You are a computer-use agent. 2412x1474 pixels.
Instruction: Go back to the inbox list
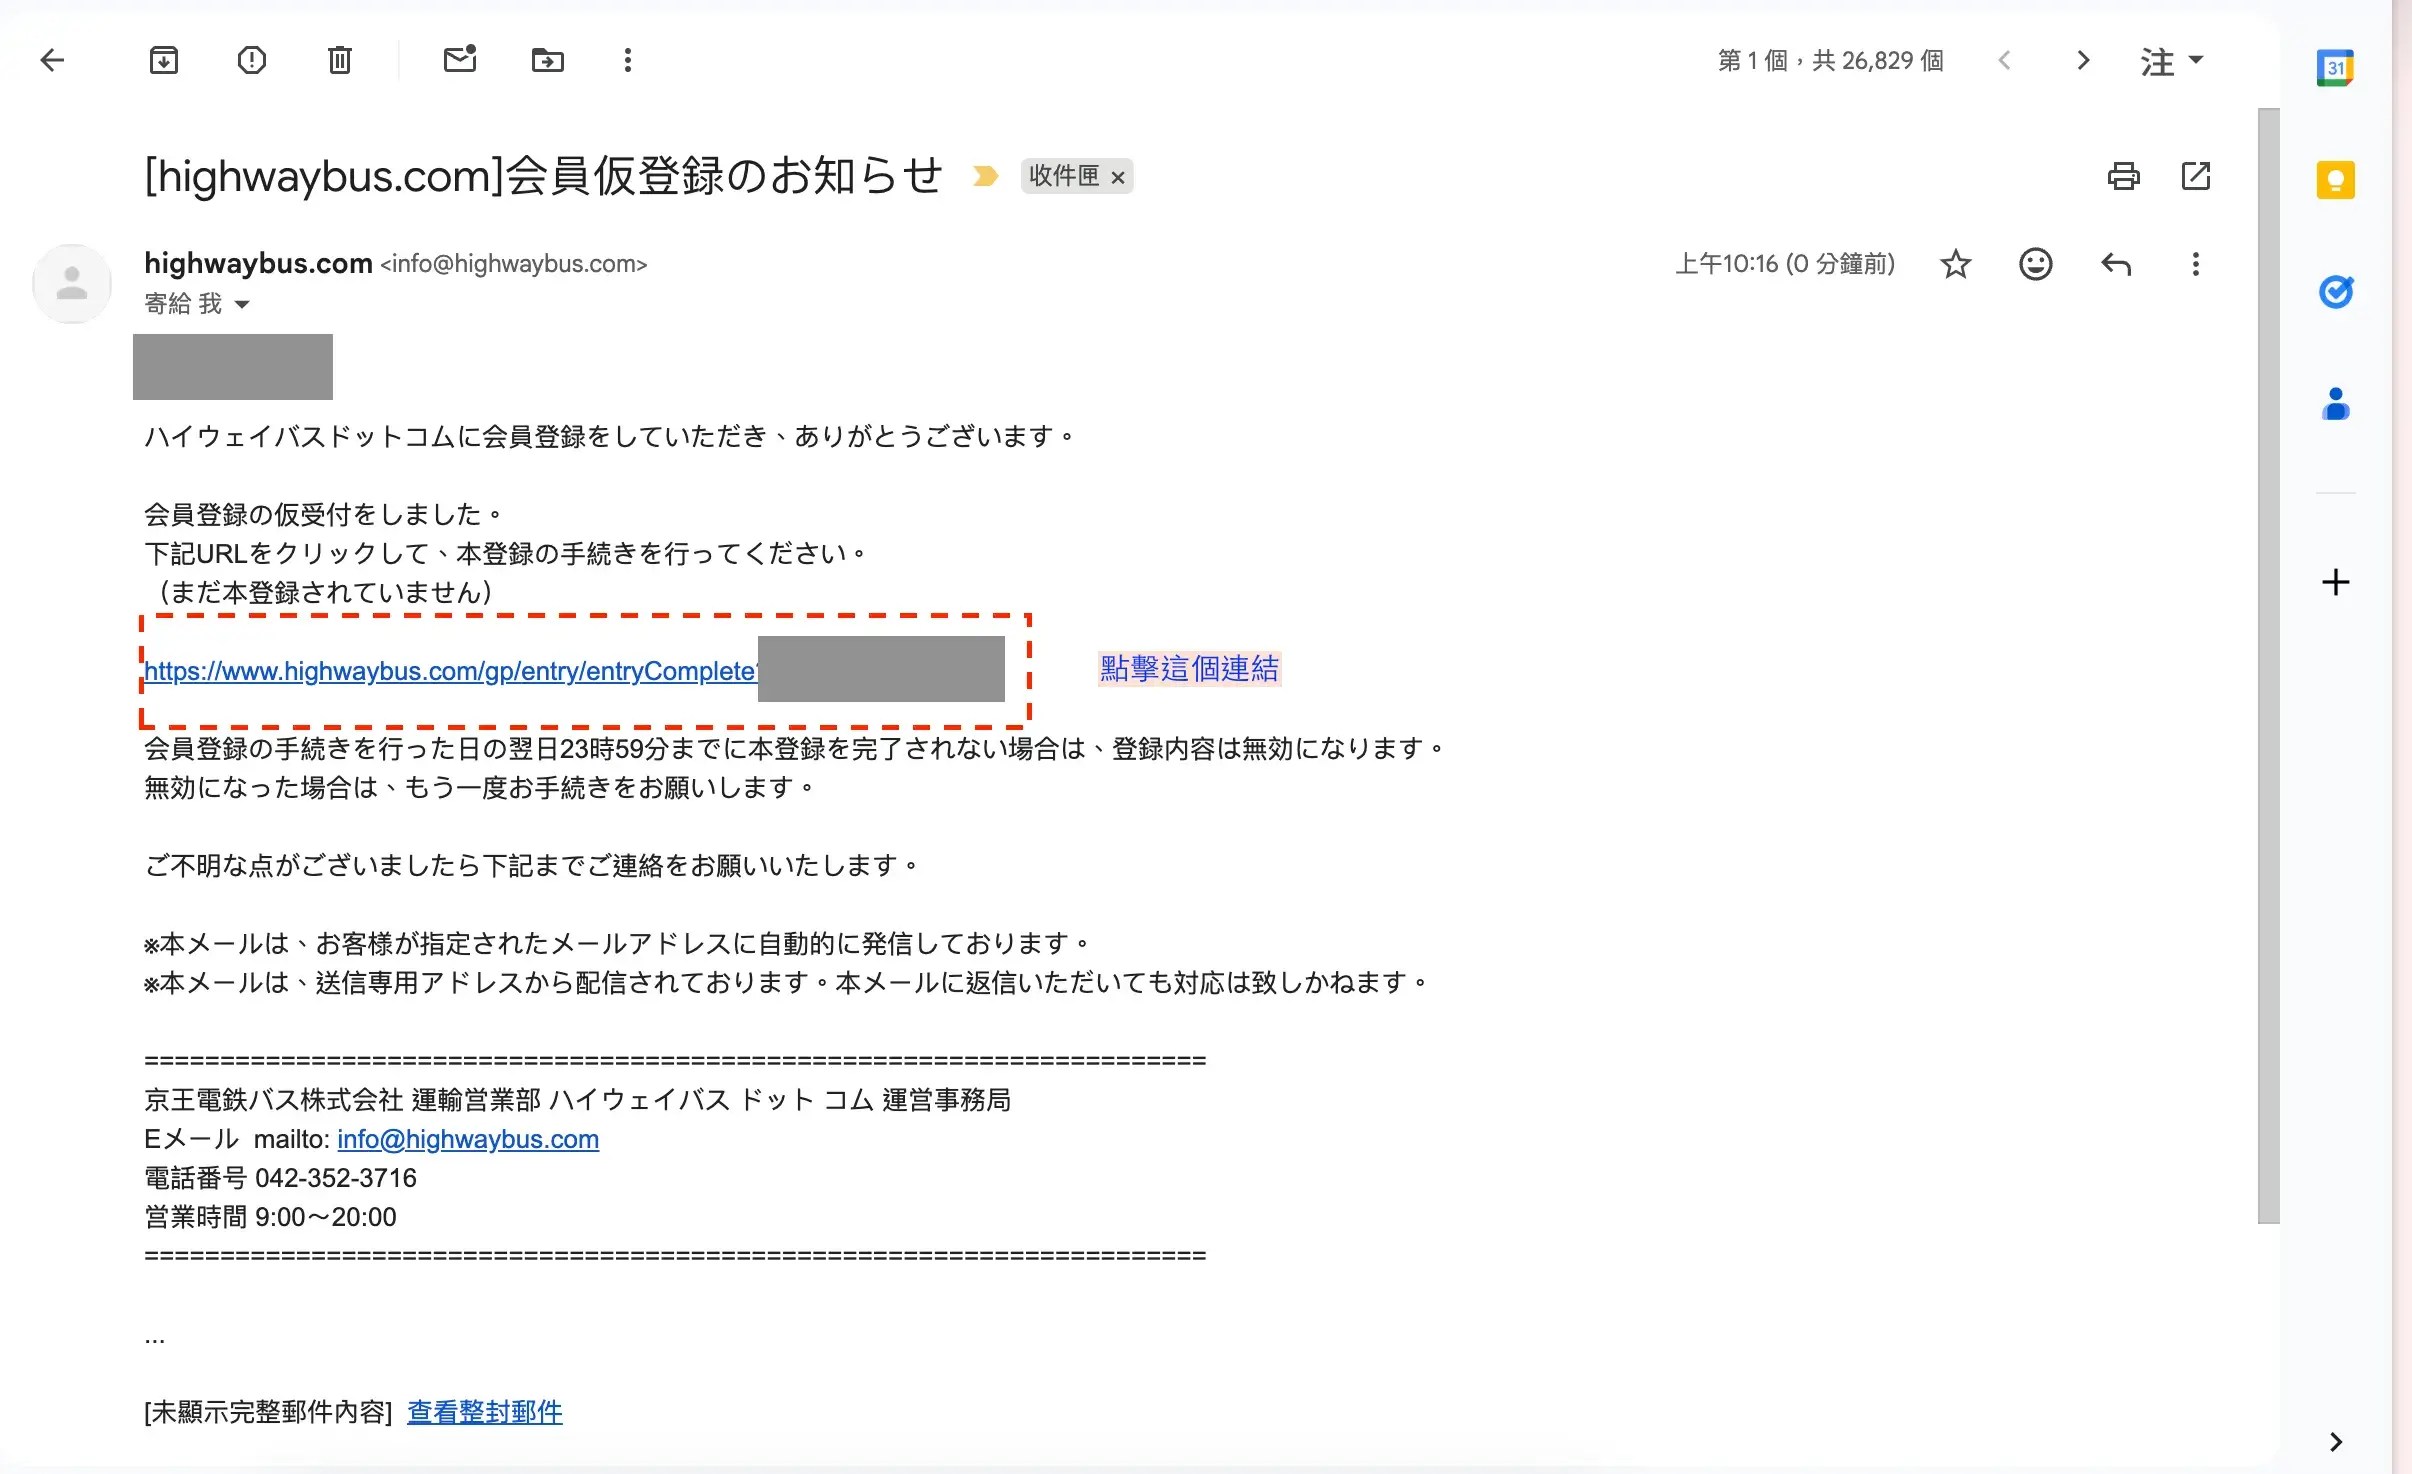tap(52, 60)
